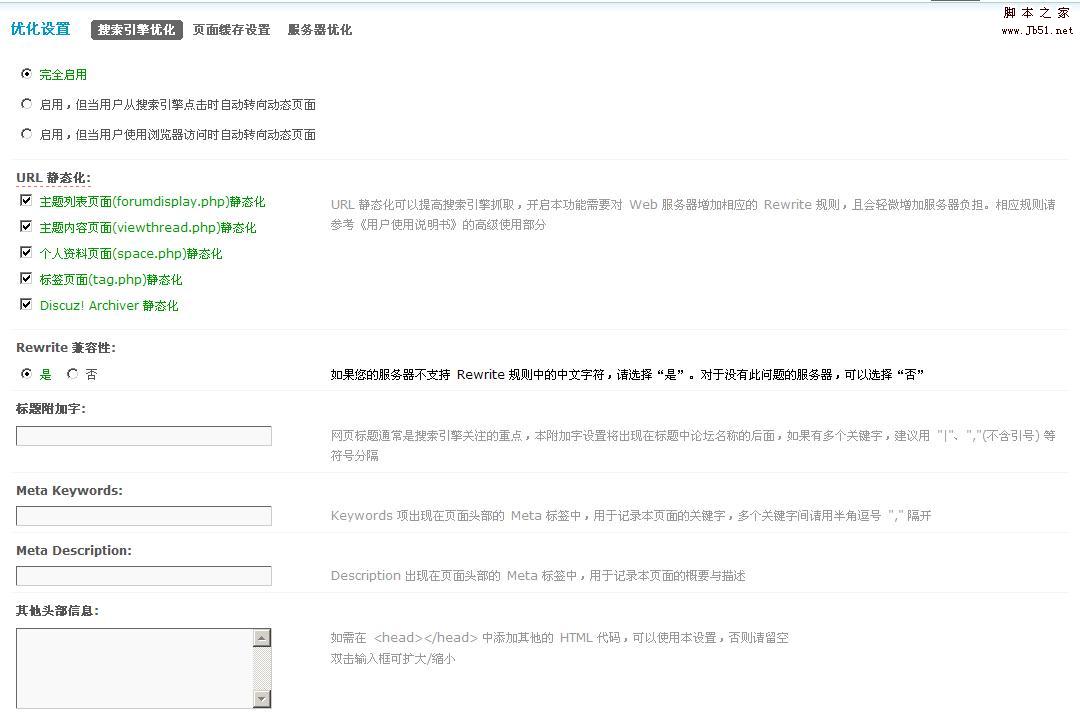
Task: Click the textarea scrollbar up arrow
Action: [x=263, y=636]
